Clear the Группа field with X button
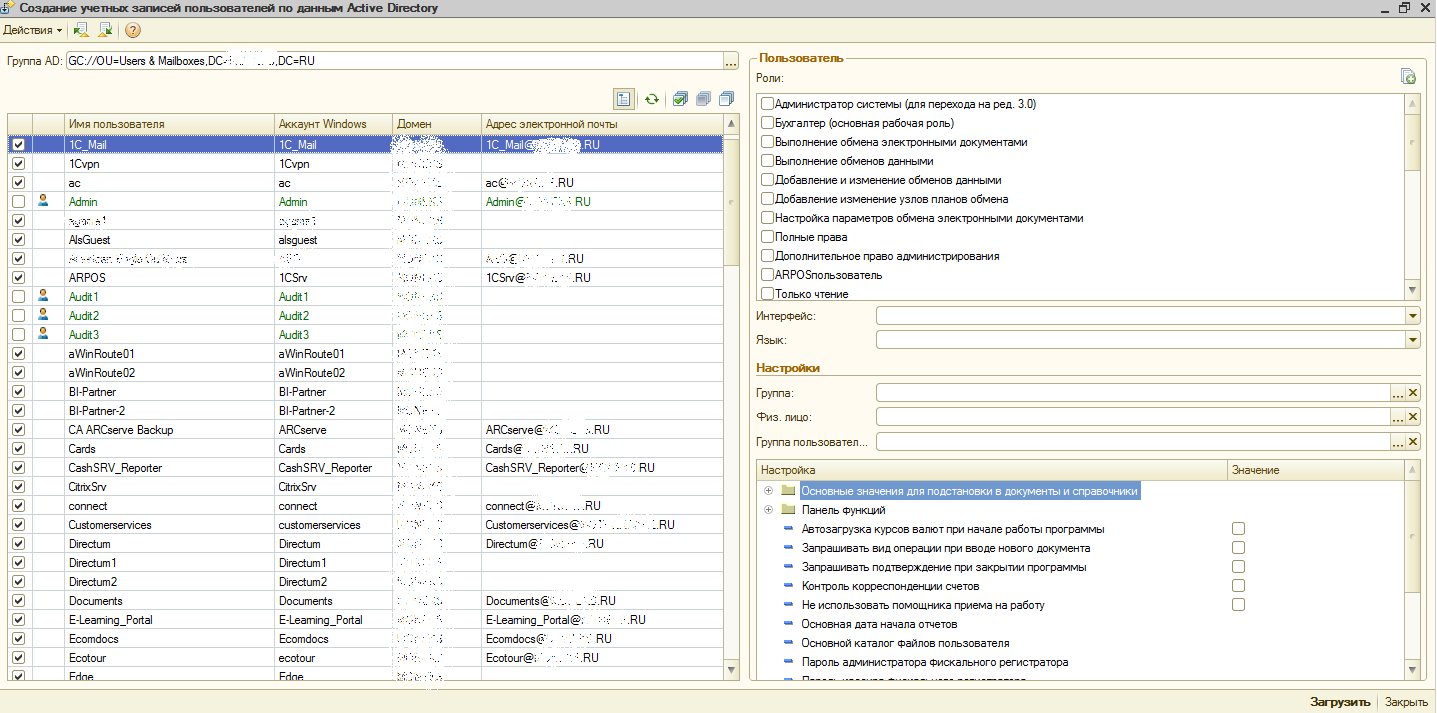 [1413, 393]
